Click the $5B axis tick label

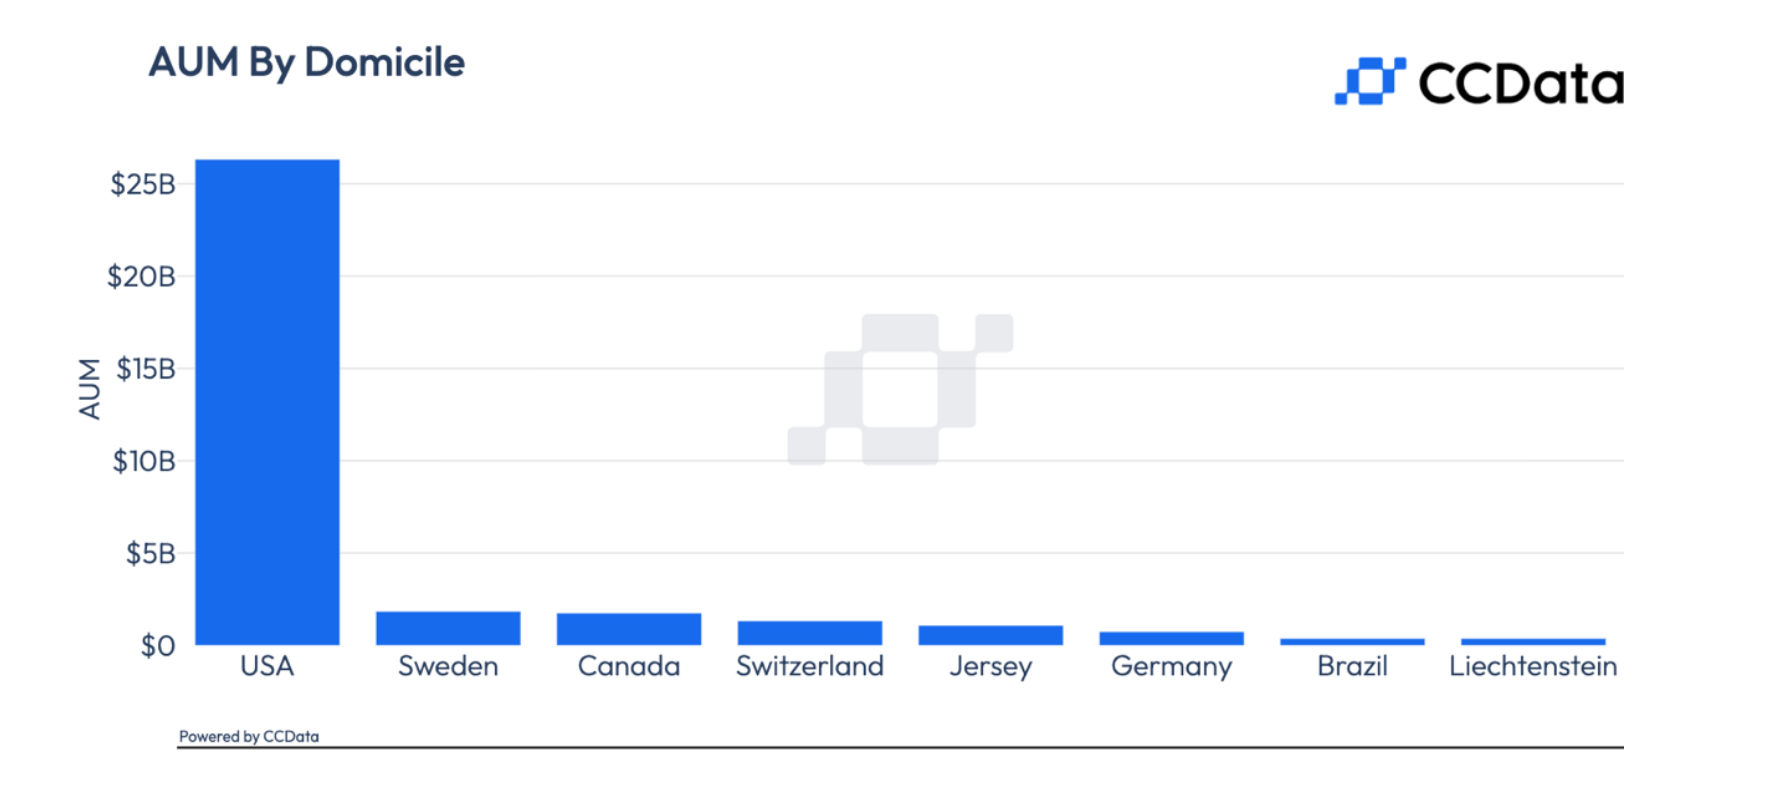(151, 553)
